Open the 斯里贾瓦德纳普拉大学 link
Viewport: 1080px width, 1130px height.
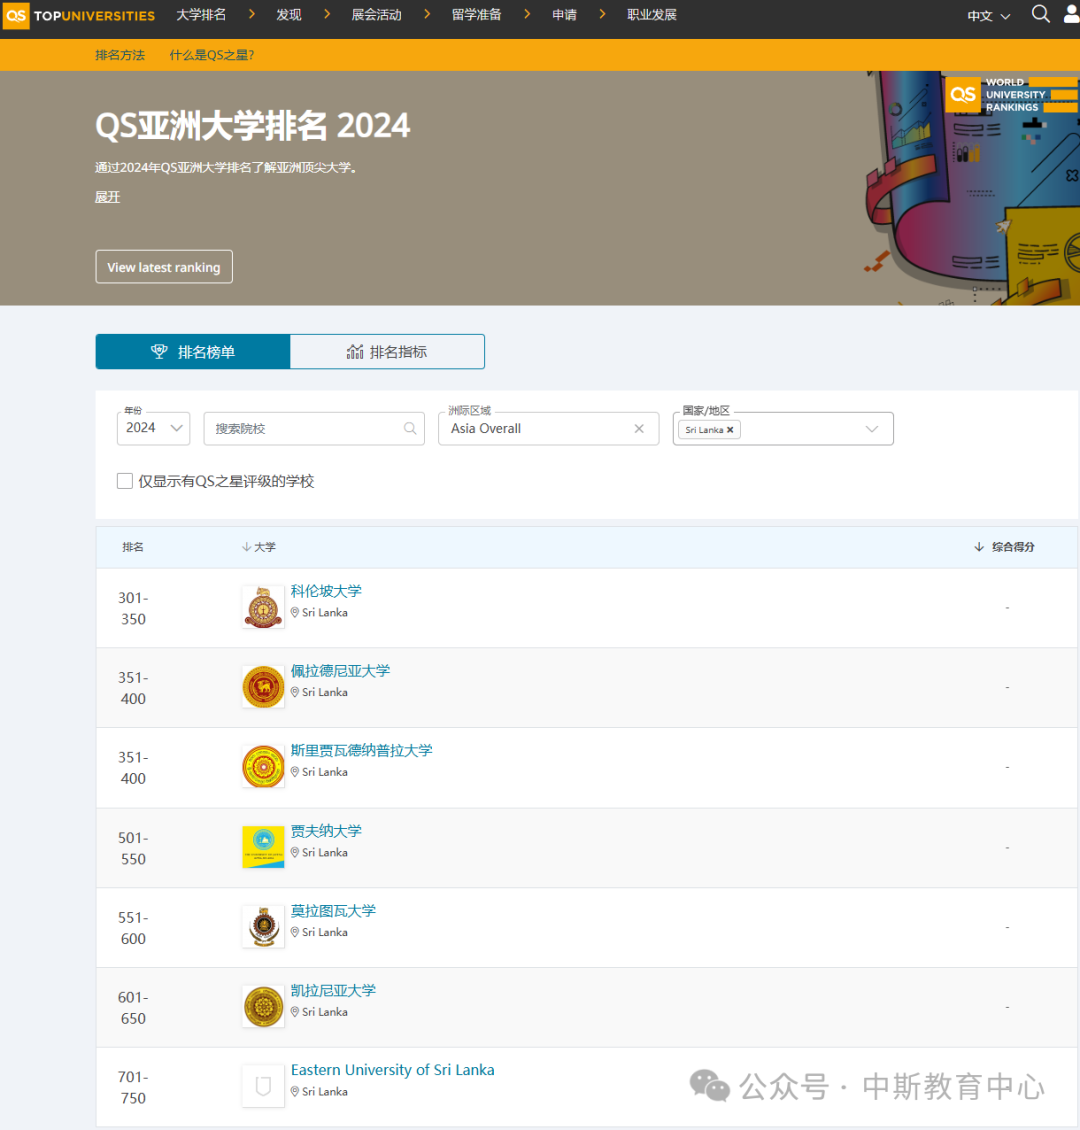coord(362,750)
